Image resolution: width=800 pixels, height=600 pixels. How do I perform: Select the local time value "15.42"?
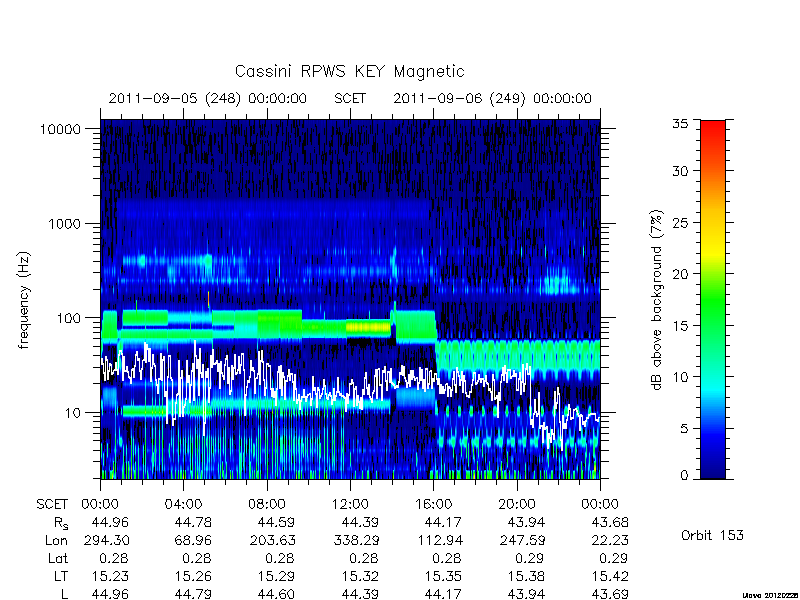pos(610,576)
